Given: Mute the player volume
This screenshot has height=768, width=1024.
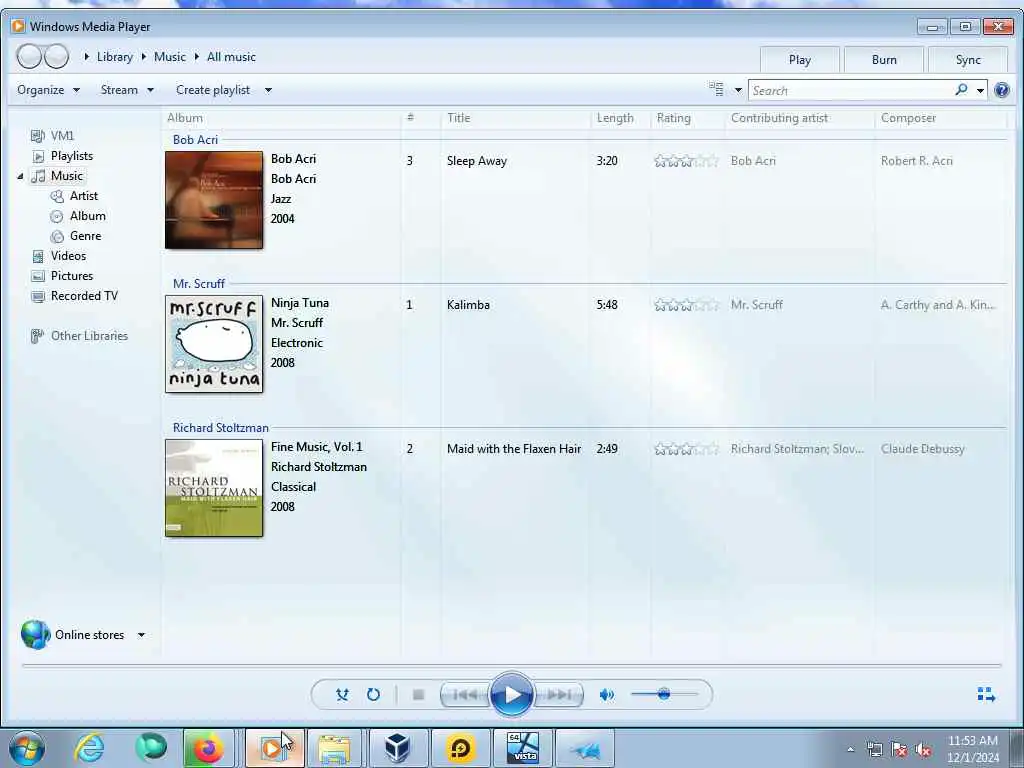Looking at the screenshot, I should coord(607,695).
